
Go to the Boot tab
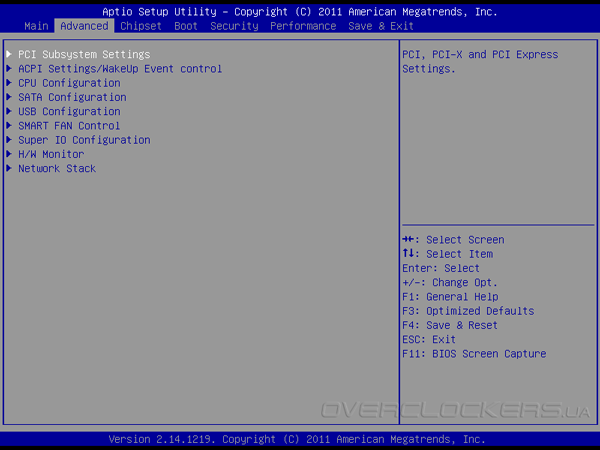186,26
